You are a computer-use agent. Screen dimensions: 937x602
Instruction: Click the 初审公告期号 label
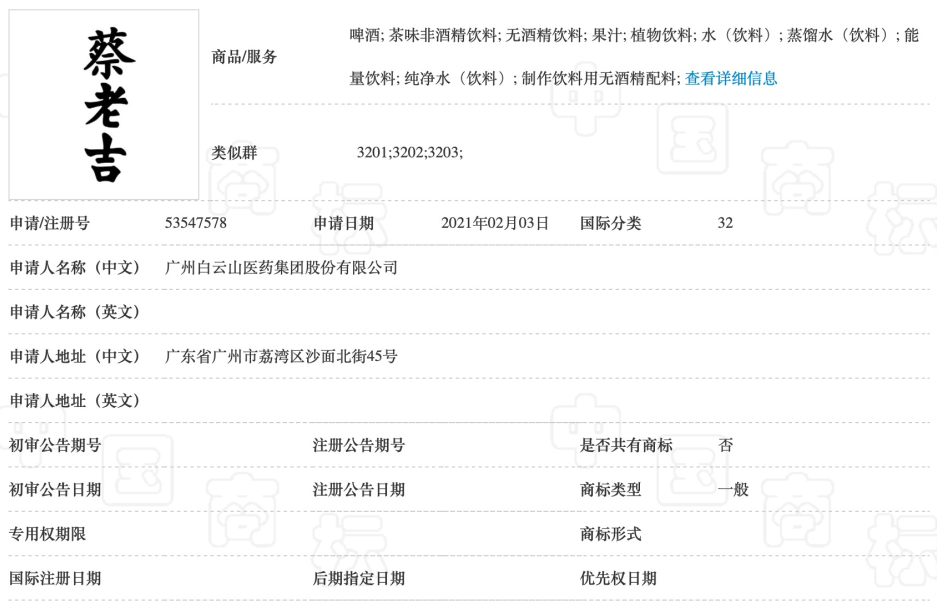[x=55, y=445]
